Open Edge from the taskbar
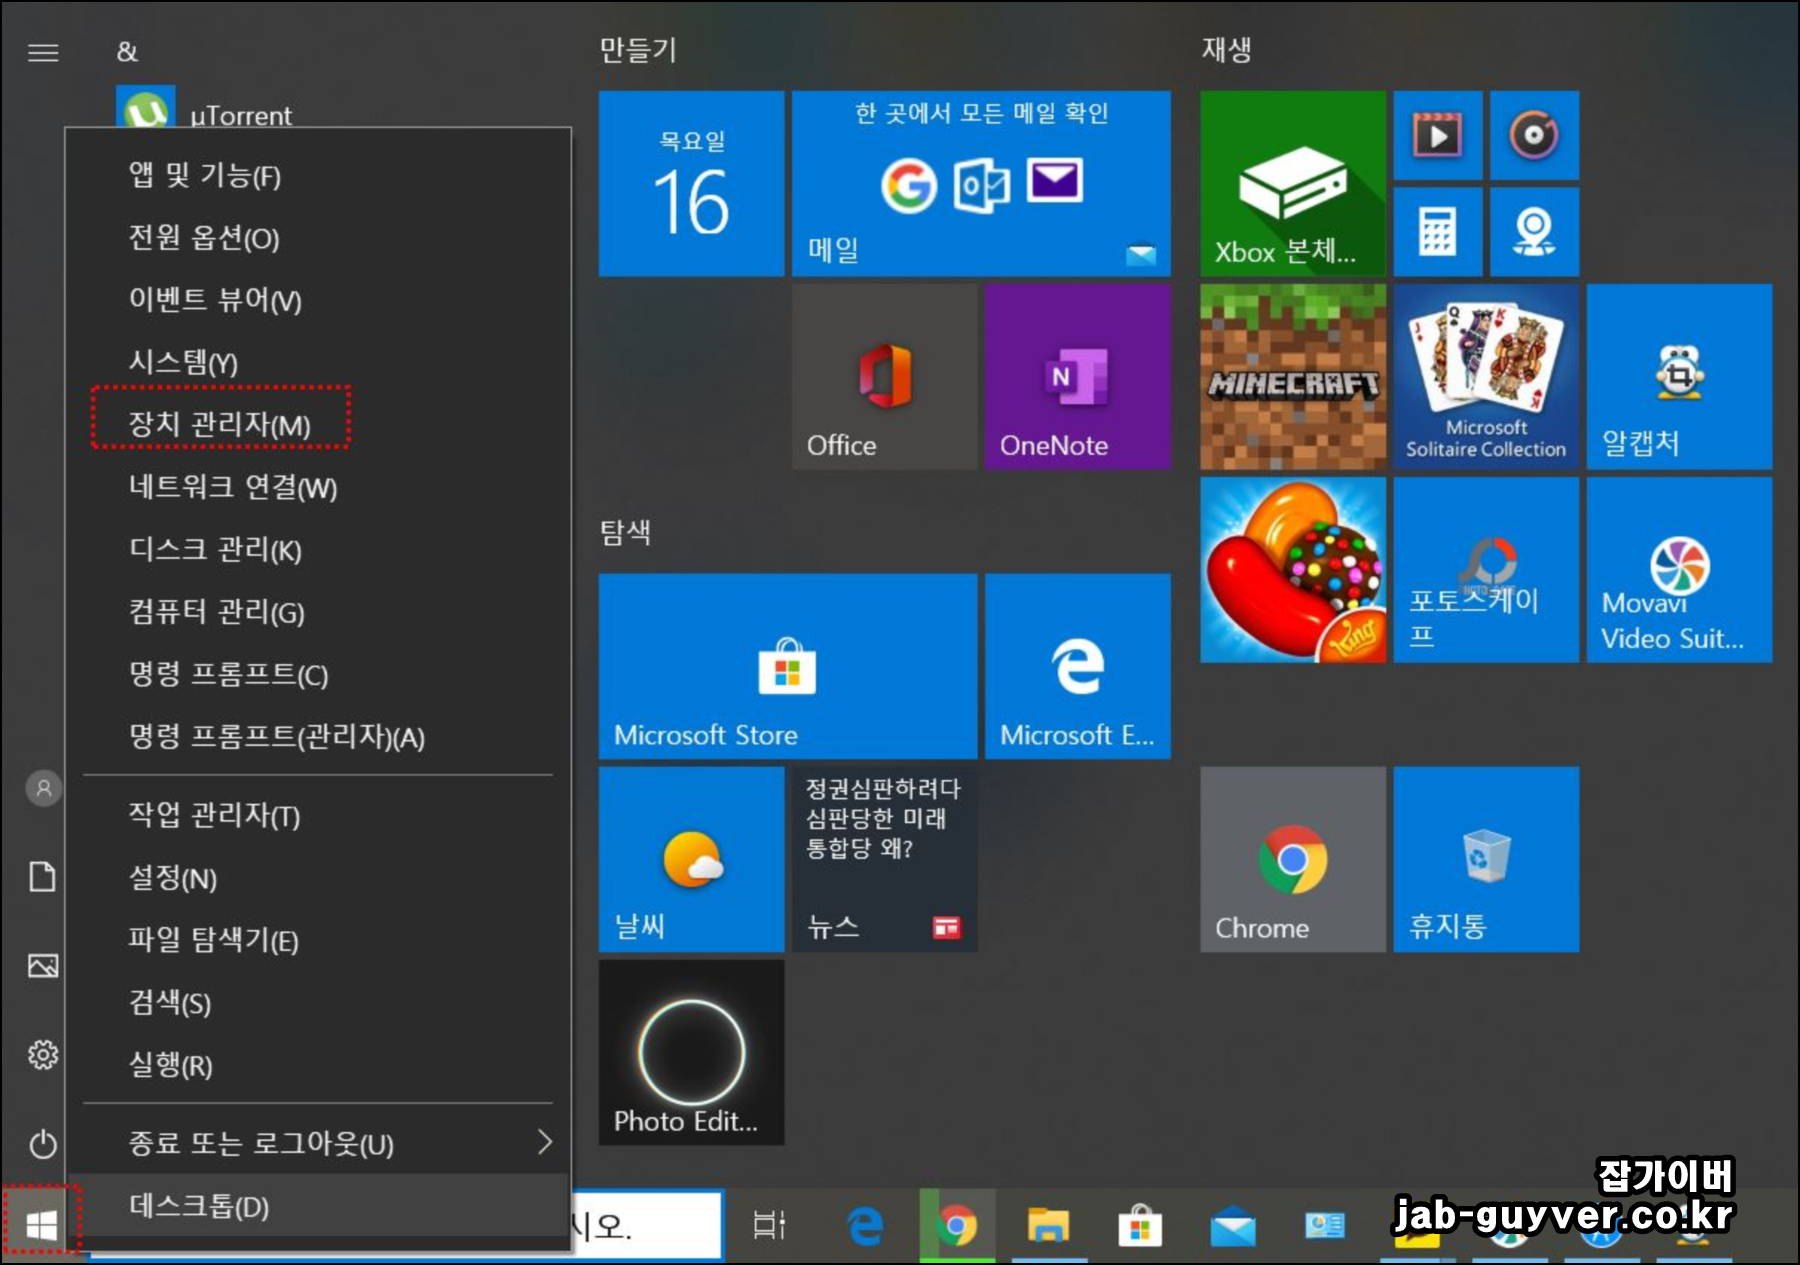The width and height of the screenshot is (1800, 1265). click(865, 1225)
